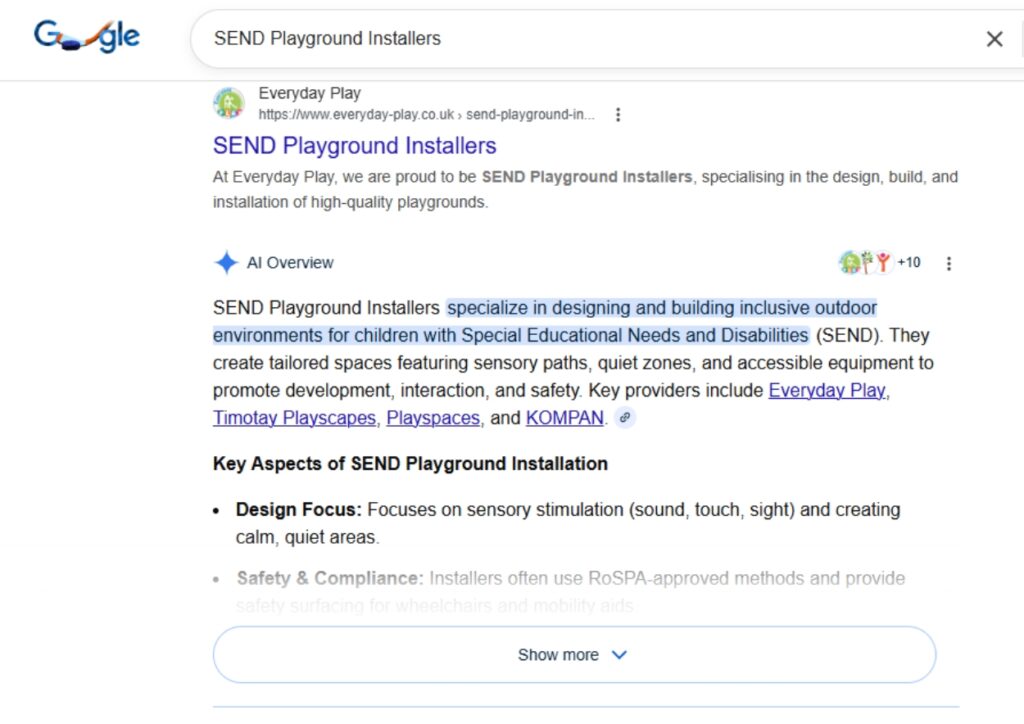Click the Design Focus bullet text
This screenshot has height=724, width=1024.
[568, 523]
